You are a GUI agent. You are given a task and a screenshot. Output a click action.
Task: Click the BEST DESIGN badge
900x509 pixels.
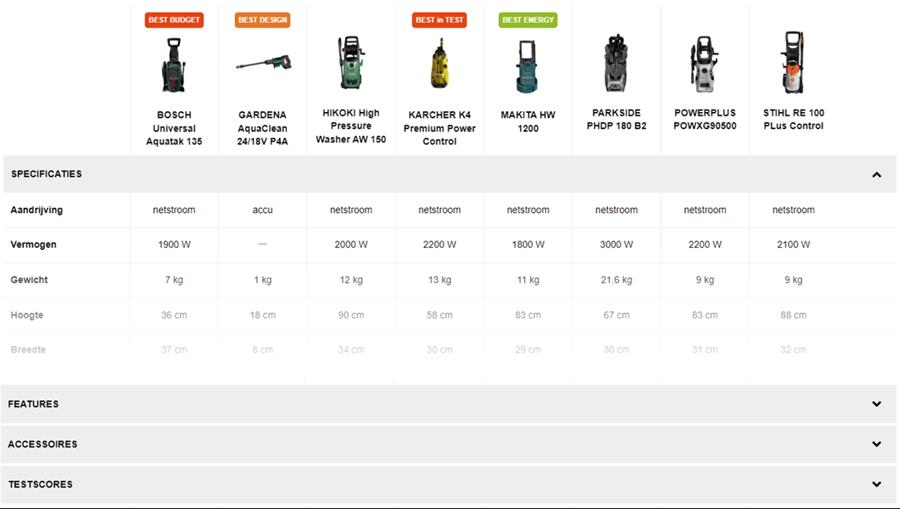click(262, 20)
